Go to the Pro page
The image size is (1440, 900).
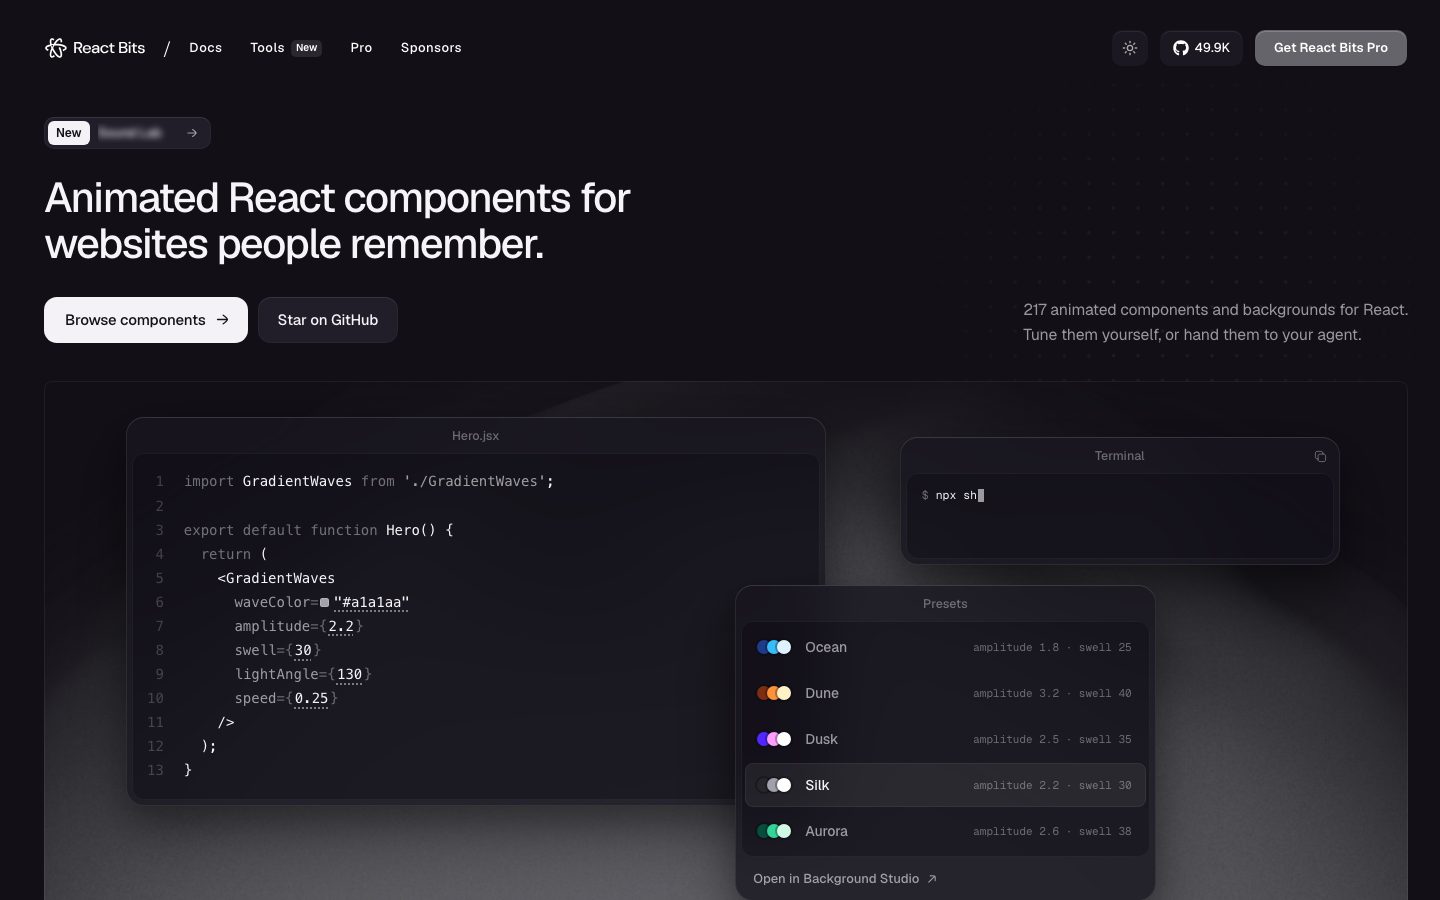point(361,48)
